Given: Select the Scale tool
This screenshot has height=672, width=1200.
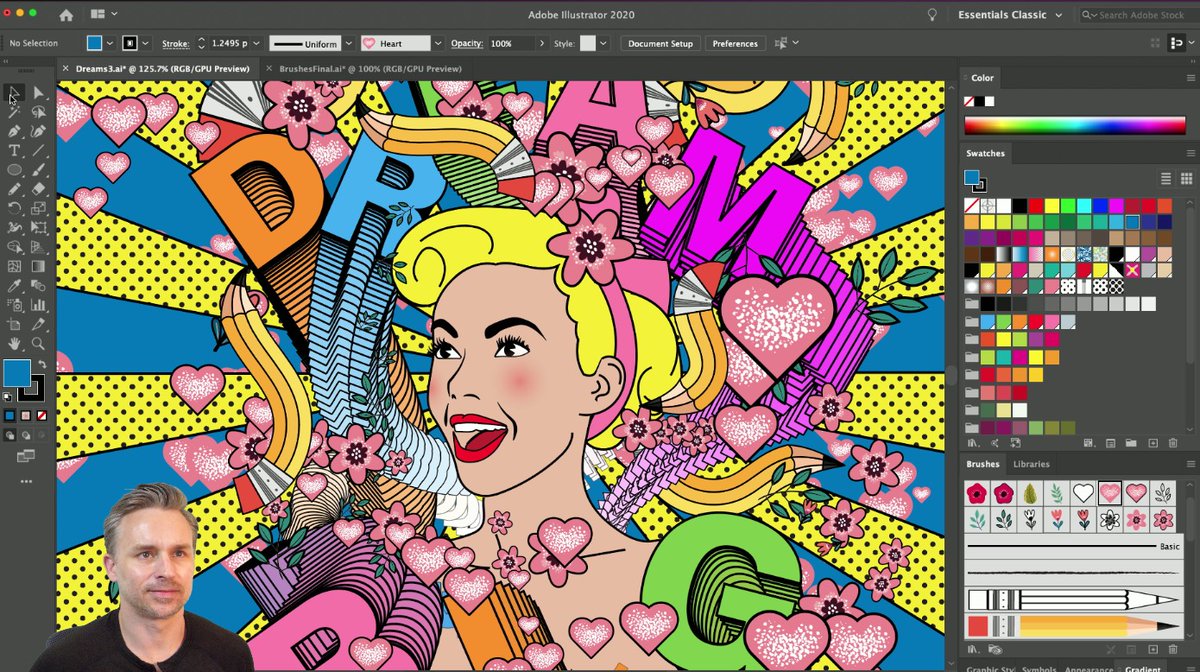Looking at the screenshot, I should point(38,208).
